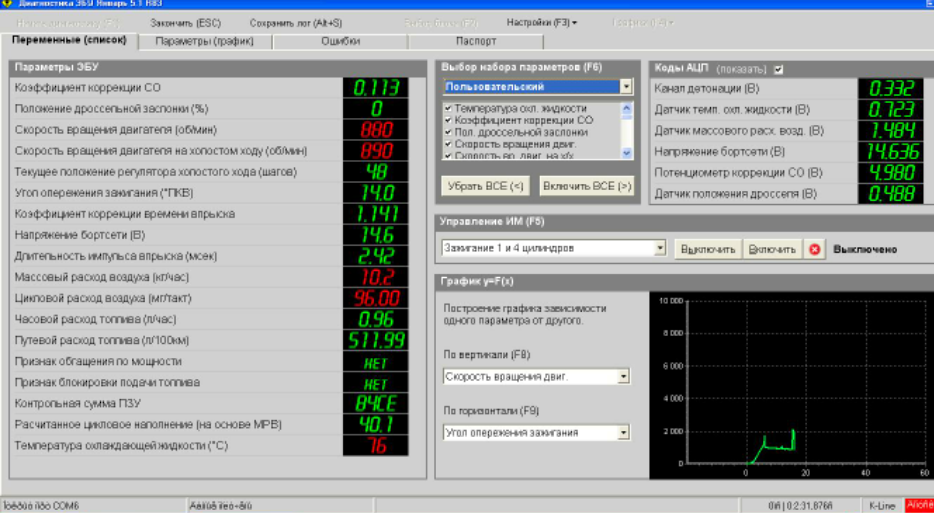Toggle Коэффициент коррекции СО checkbox in list

coord(448,120)
